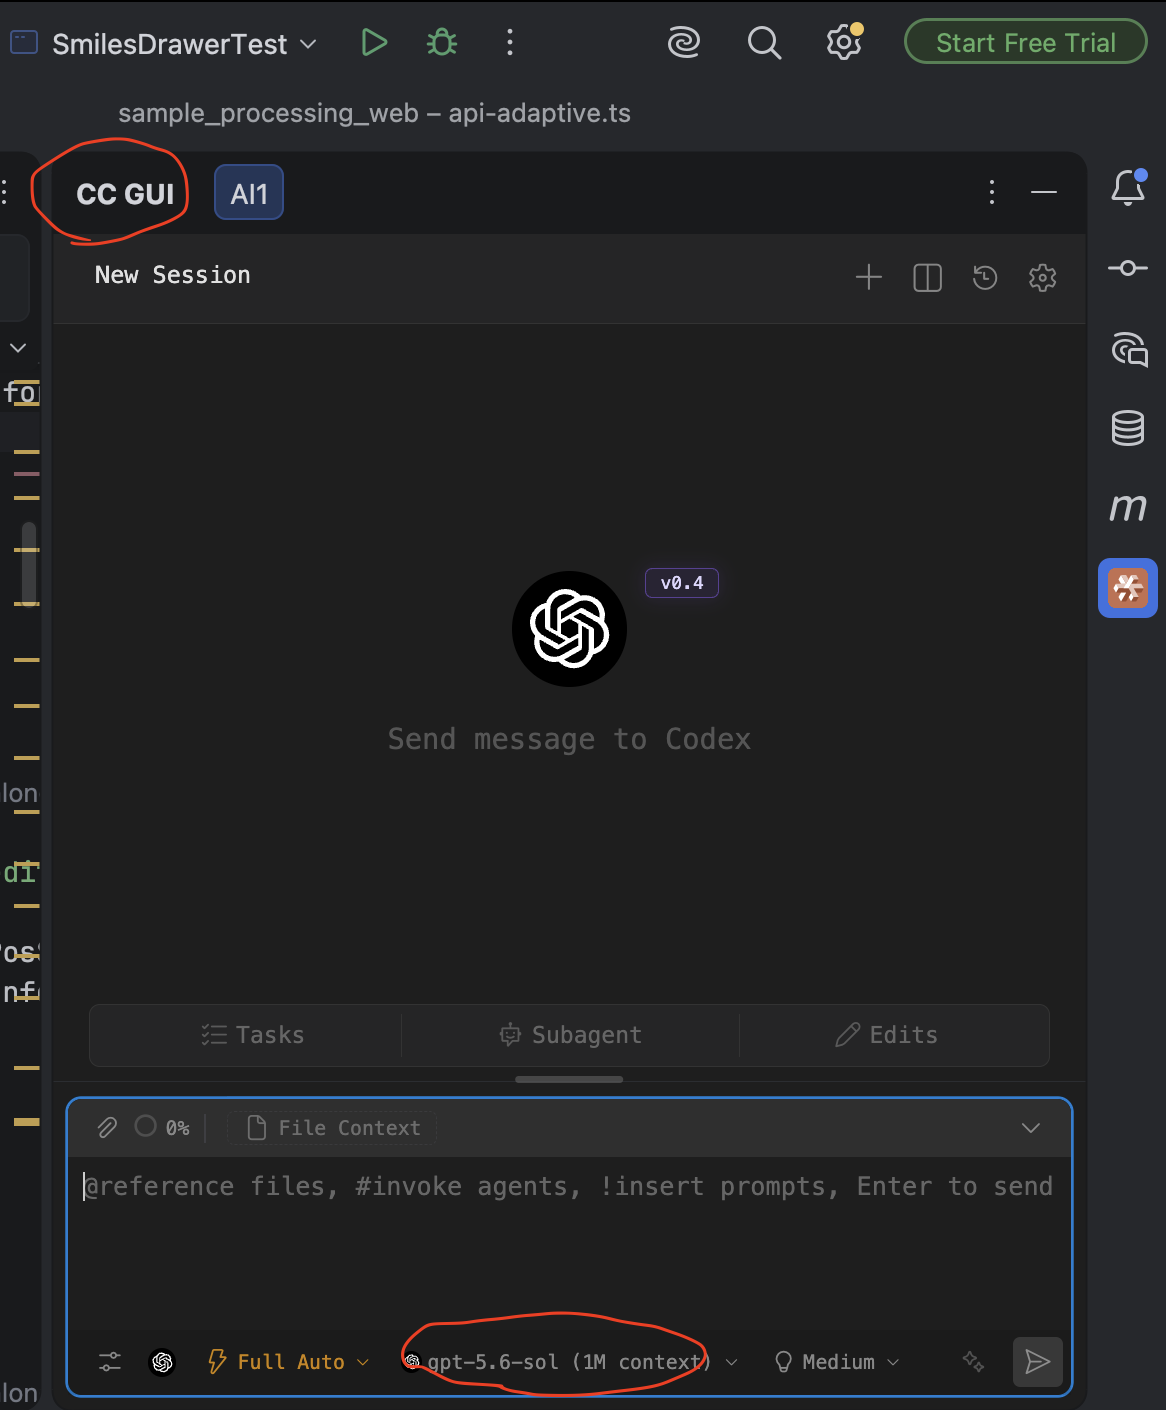Open CC GUI plugin sidebar icon
Viewport: 1166px width, 1410px height.
click(1128, 588)
